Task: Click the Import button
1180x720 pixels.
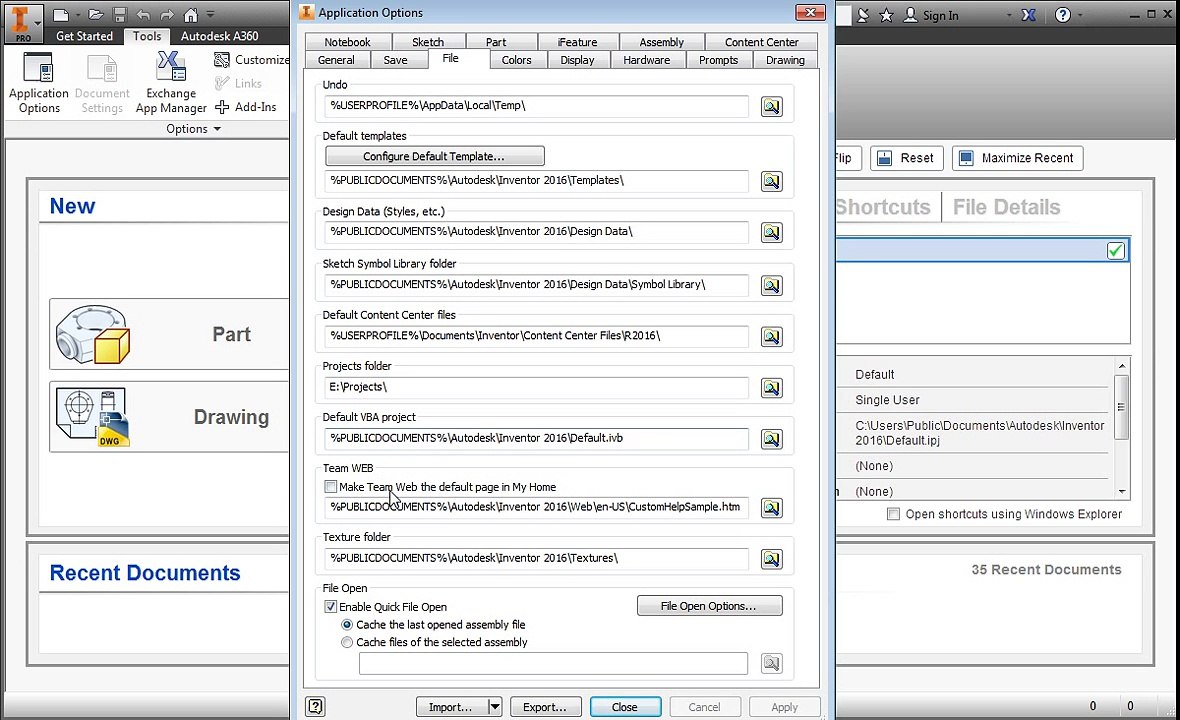Action: tap(451, 706)
